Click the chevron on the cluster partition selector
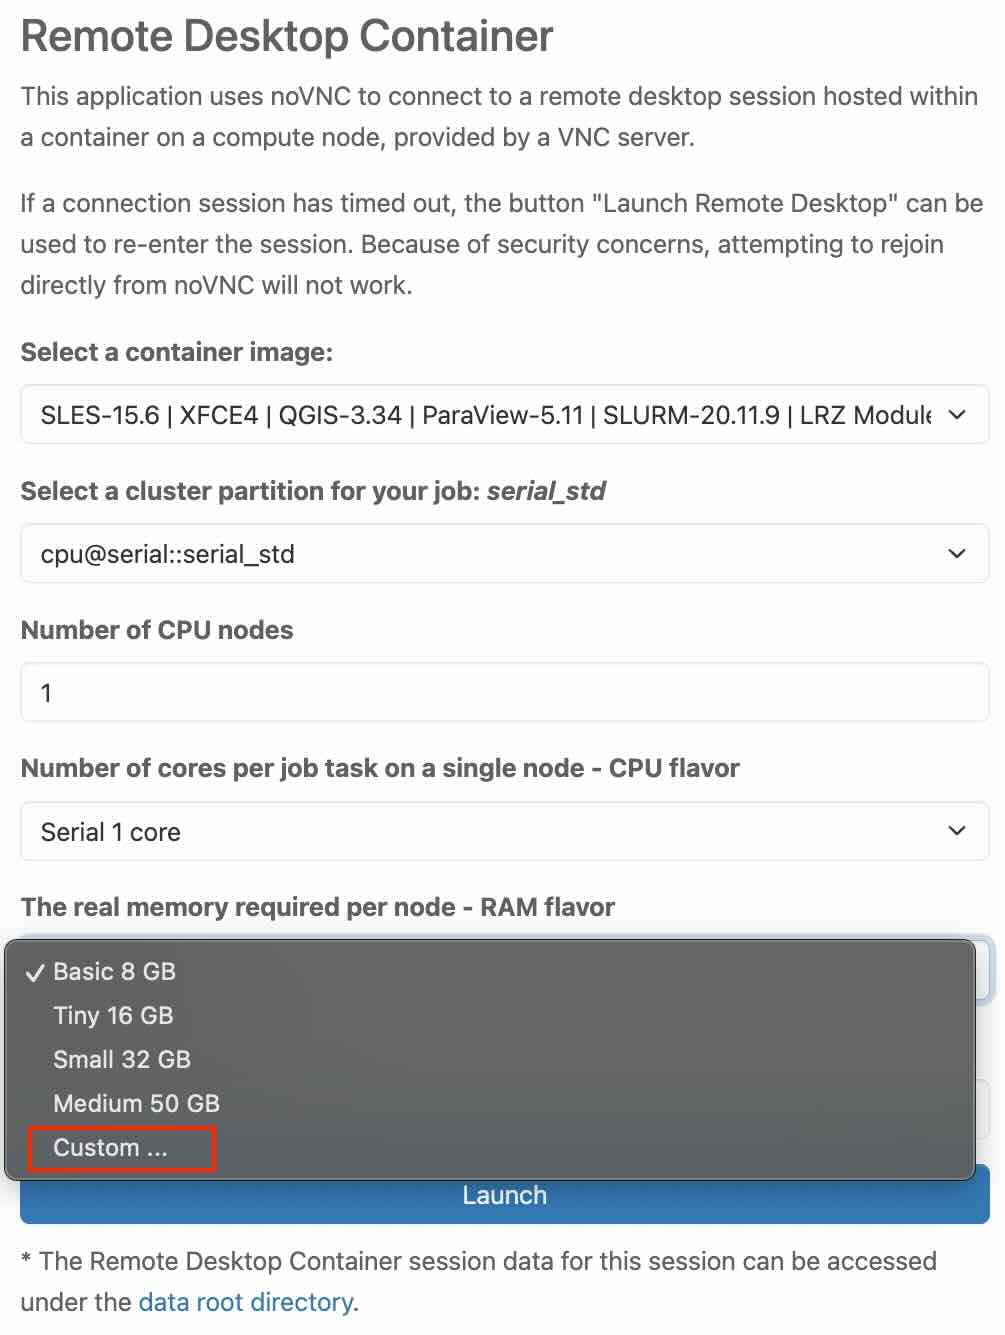The height and width of the screenshot is (1335, 1005). click(x=956, y=553)
